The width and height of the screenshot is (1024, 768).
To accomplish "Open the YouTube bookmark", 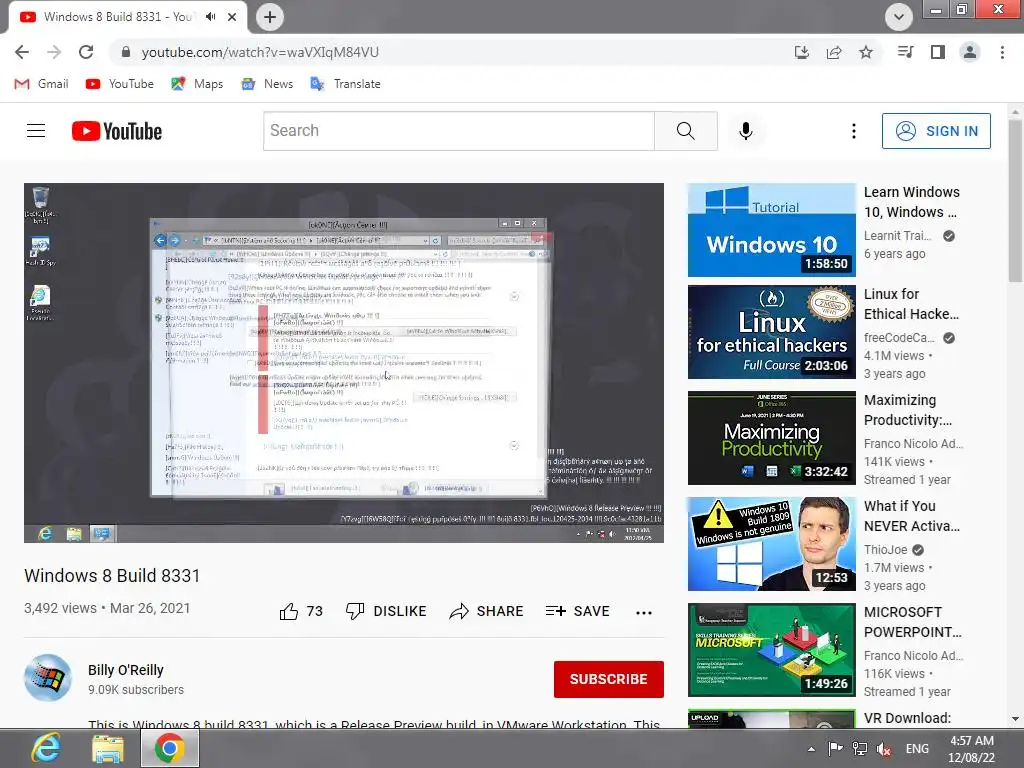I will click(x=120, y=84).
